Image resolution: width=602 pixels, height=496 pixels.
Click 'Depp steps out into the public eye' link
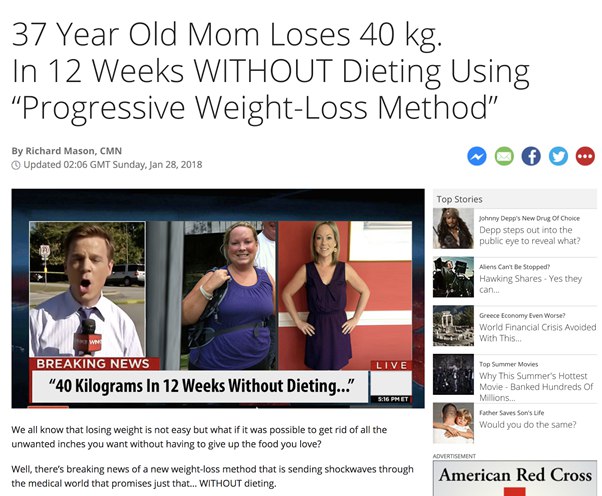pyautogui.click(x=530, y=235)
